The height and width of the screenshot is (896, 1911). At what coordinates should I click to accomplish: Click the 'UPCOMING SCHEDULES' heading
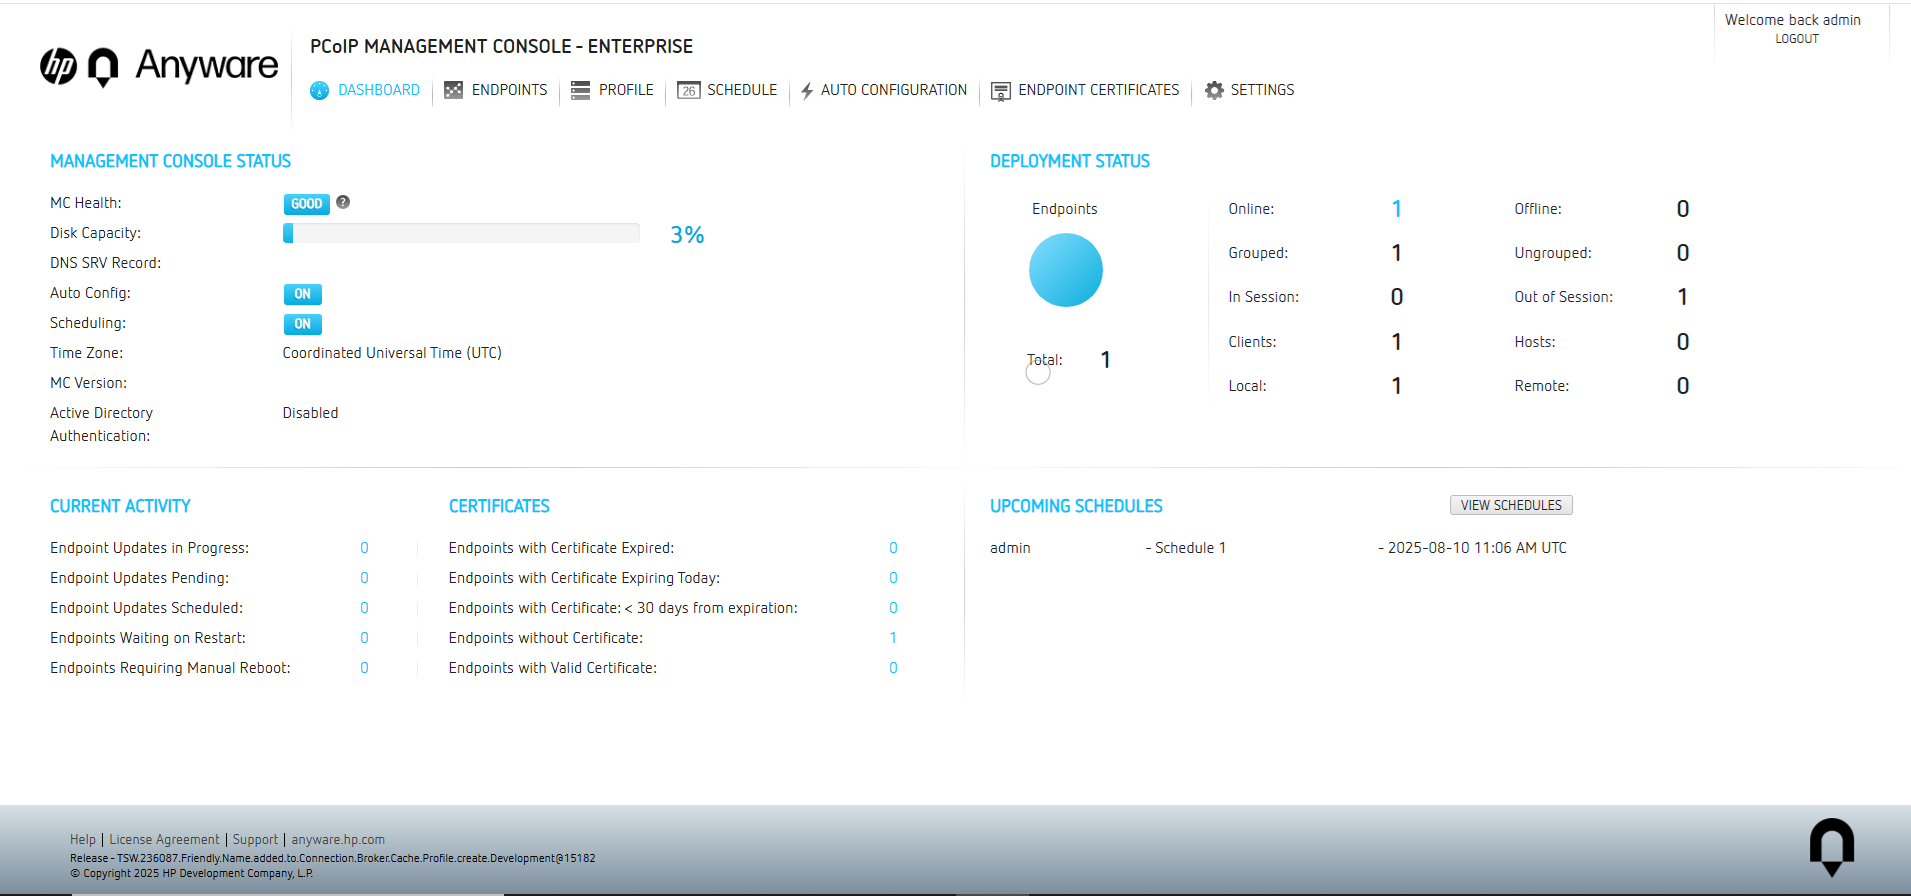[1076, 506]
